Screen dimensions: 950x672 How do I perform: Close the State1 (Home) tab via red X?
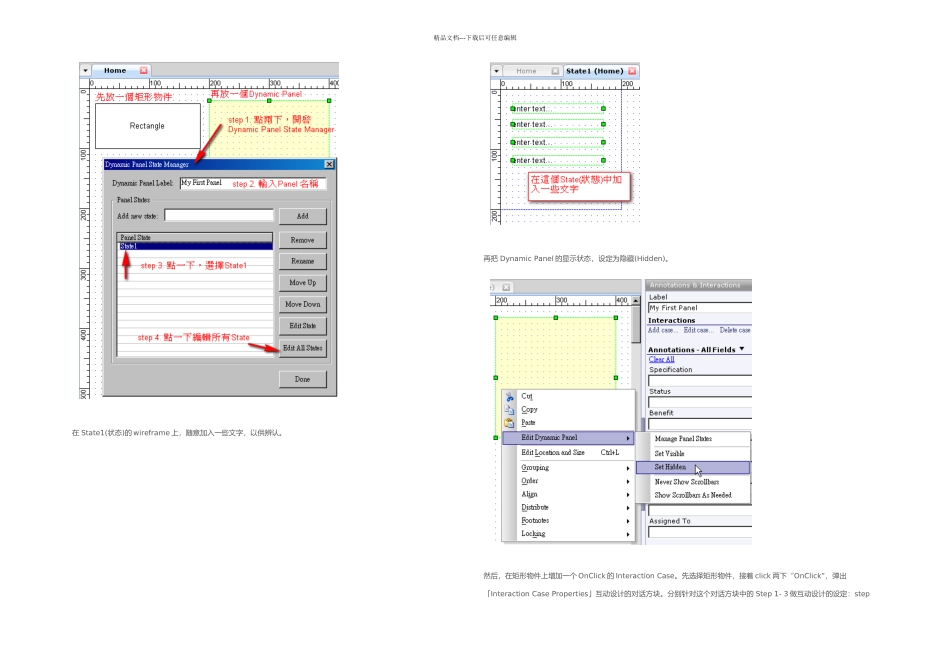(632, 71)
